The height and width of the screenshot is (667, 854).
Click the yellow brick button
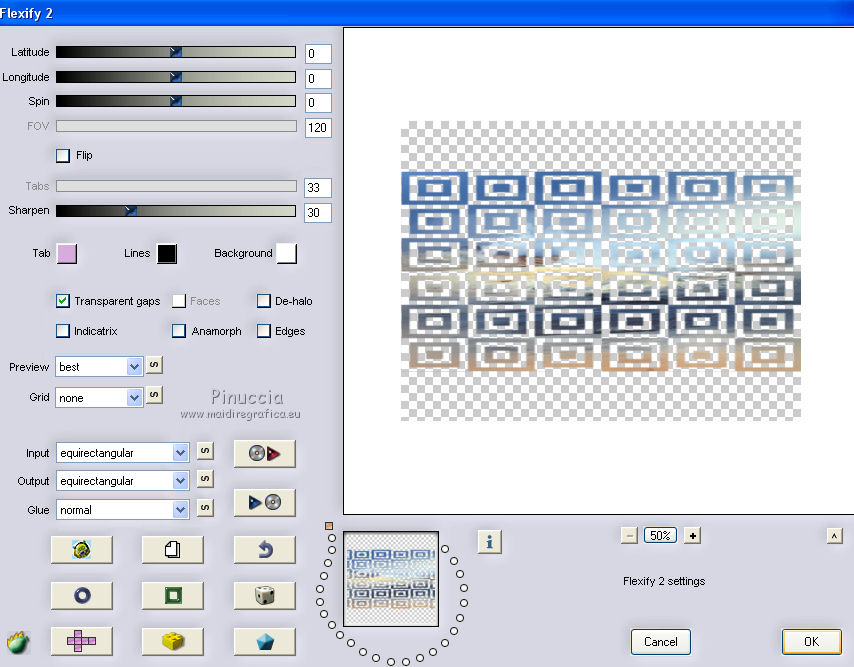coord(173,641)
